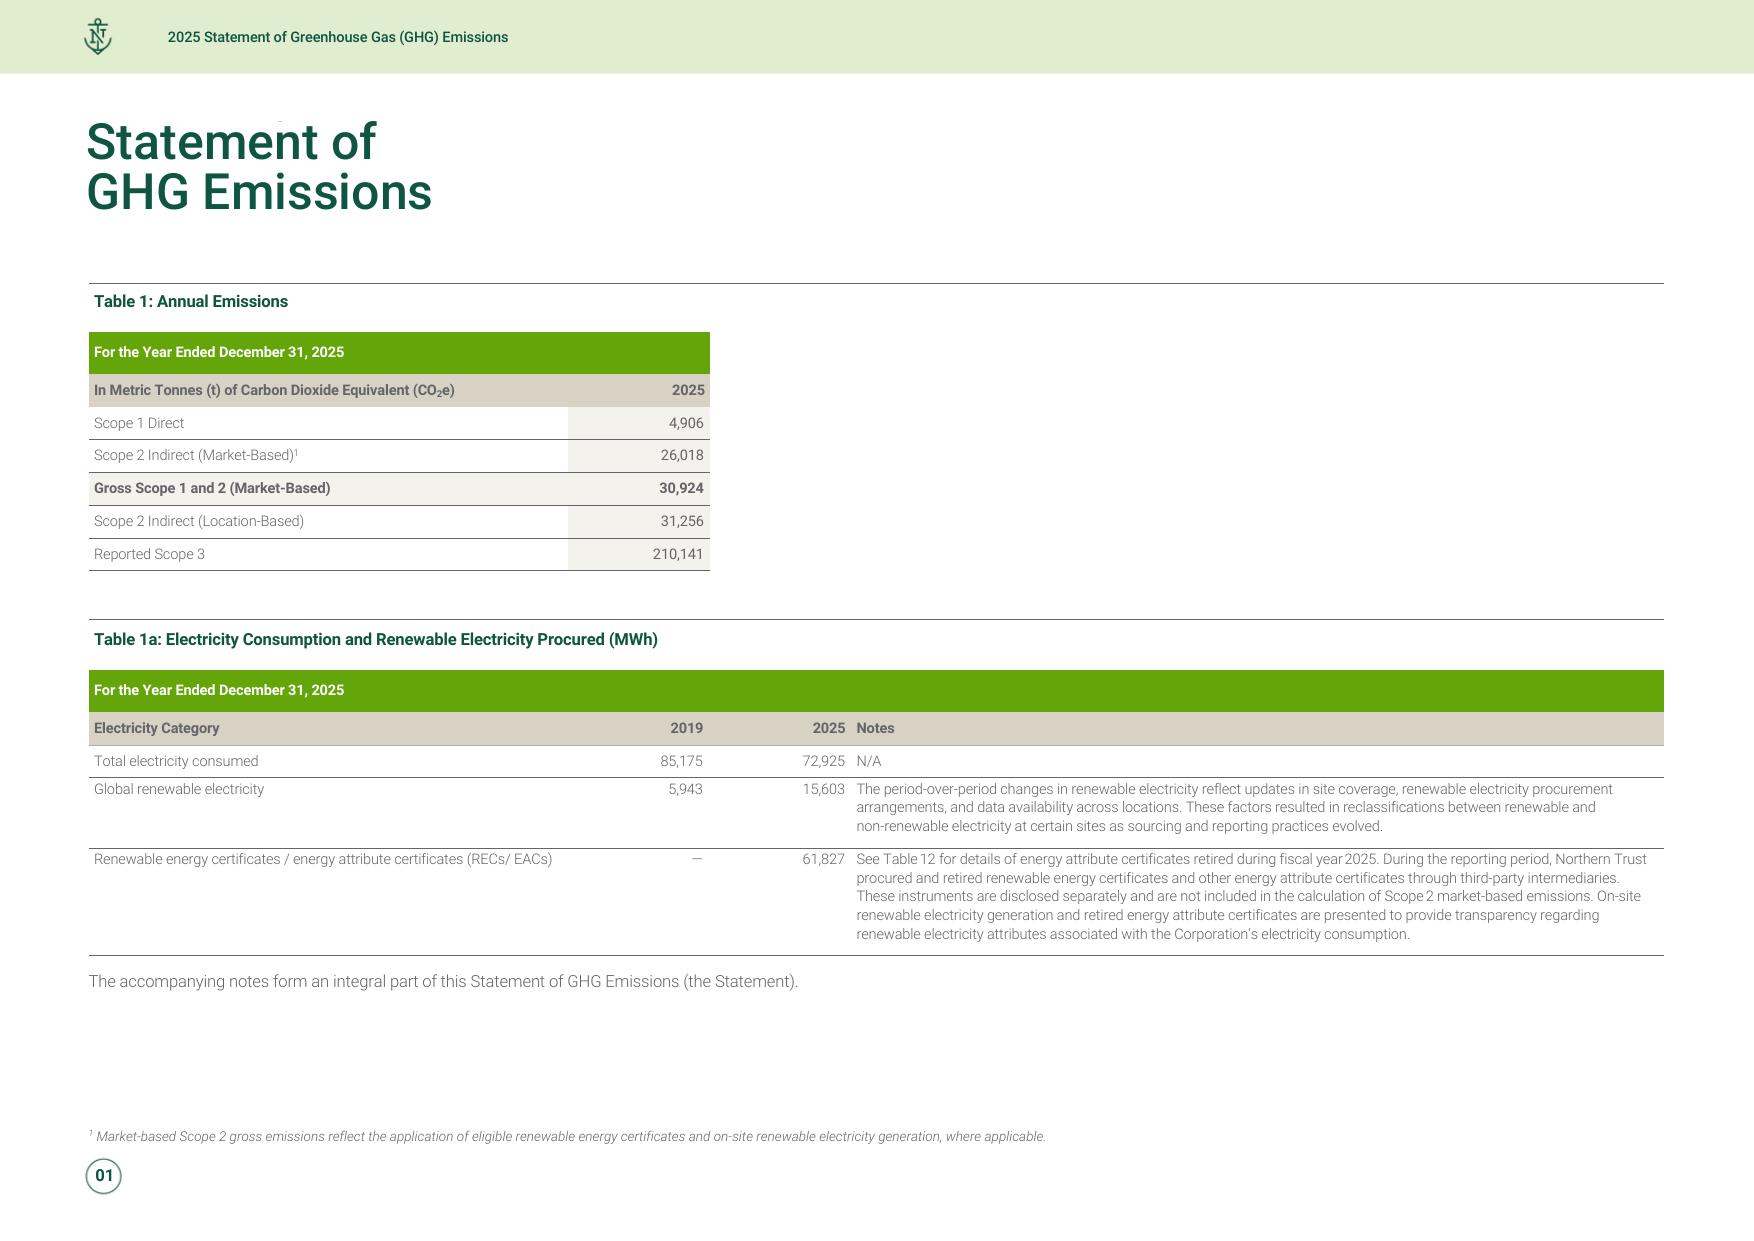Click 'Scope 2 Indirect (Market-Based)' row label
Image resolution: width=1754 pixels, height=1241 pixels.
coord(196,455)
